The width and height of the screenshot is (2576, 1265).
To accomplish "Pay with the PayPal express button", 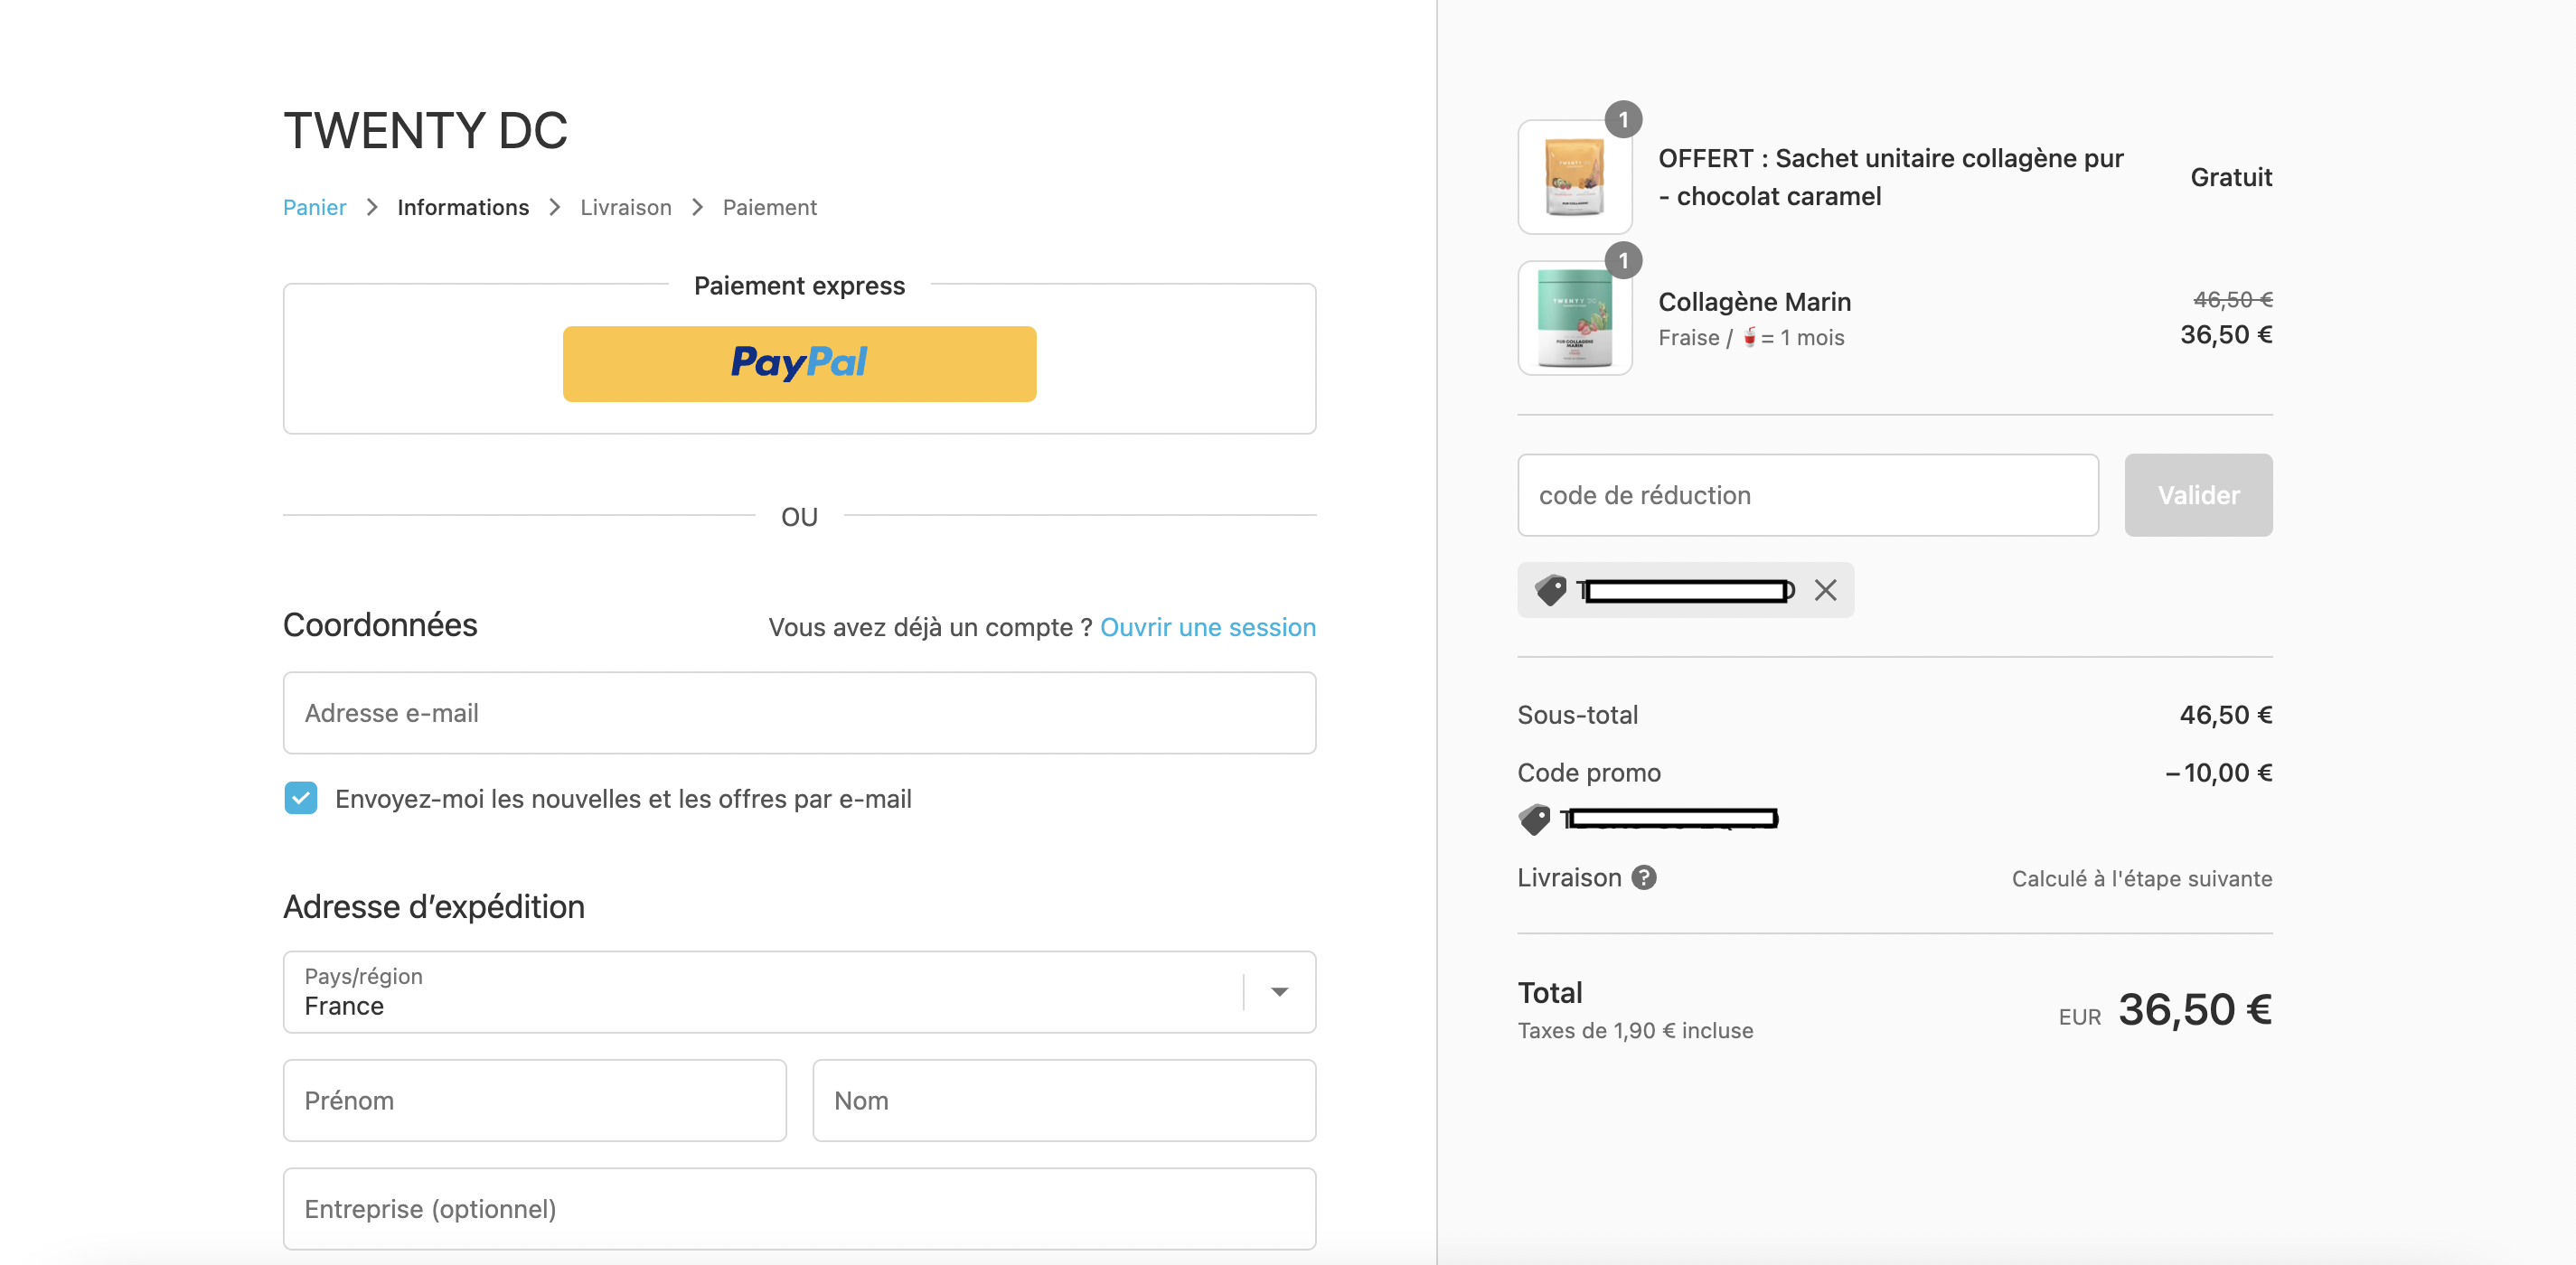I will [799, 363].
